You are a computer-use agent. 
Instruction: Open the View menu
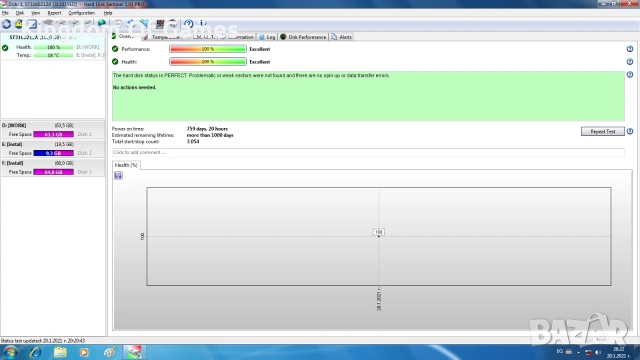coord(36,13)
